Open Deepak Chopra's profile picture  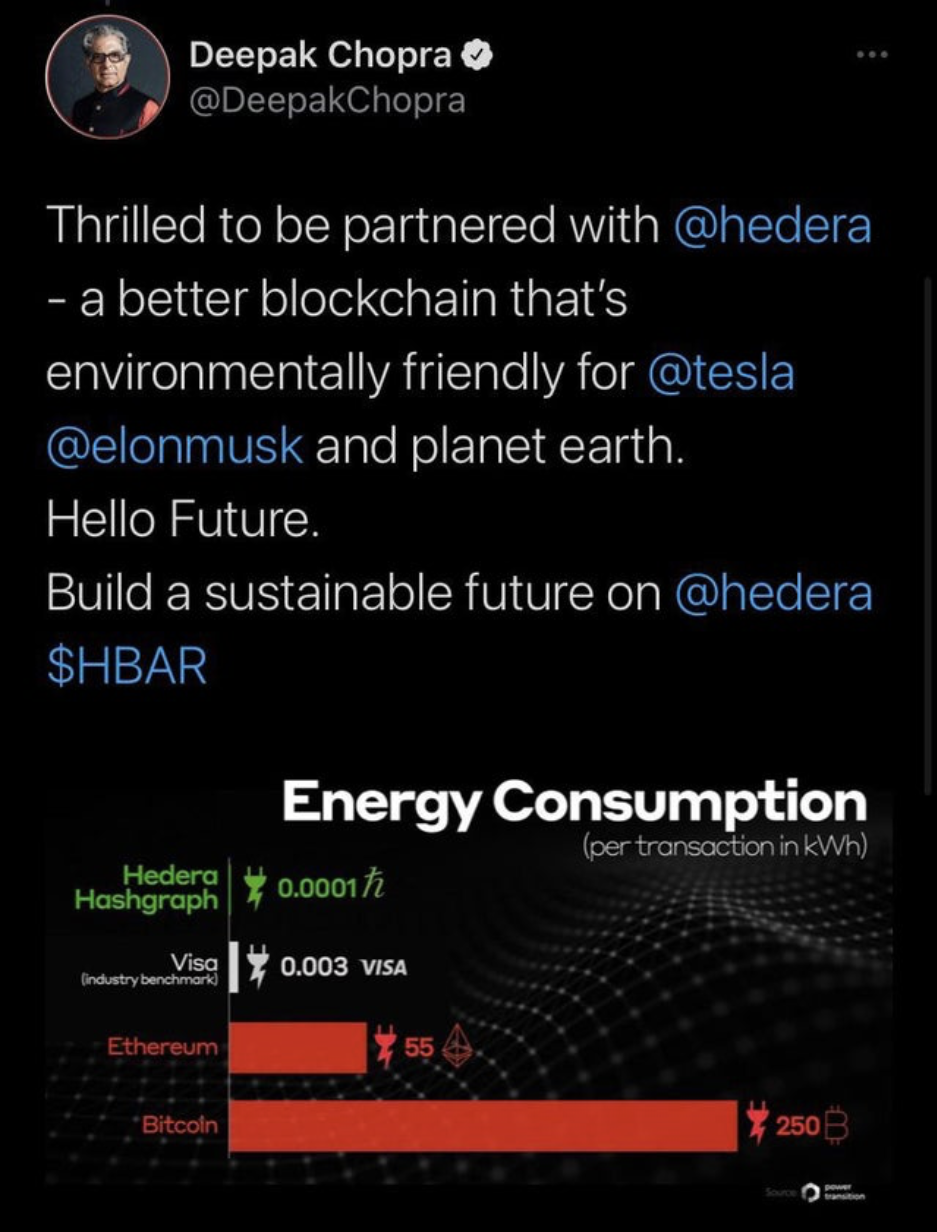[x=108, y=76]
